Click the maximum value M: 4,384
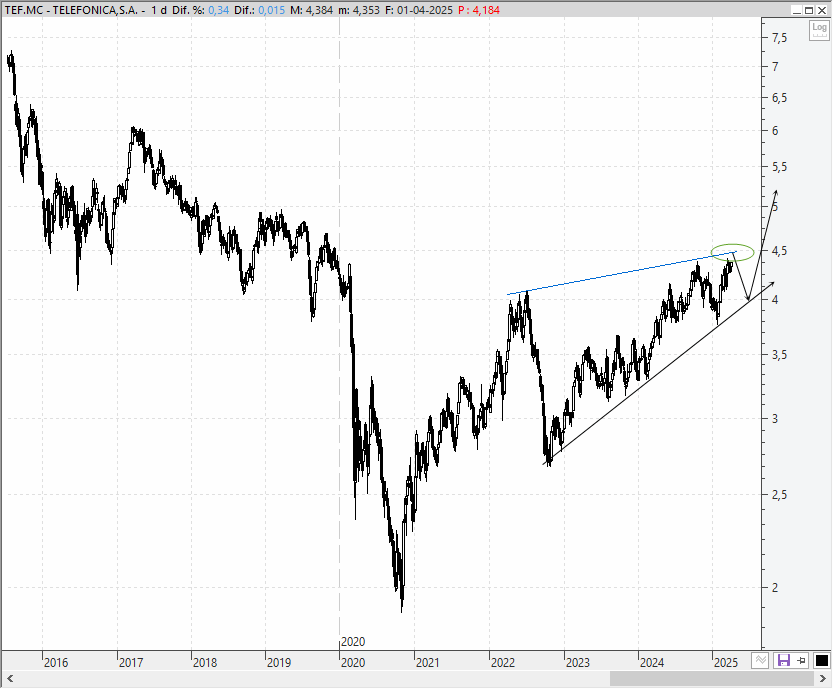The height and width of the screenshot is (689, 833). click(312, 10)
